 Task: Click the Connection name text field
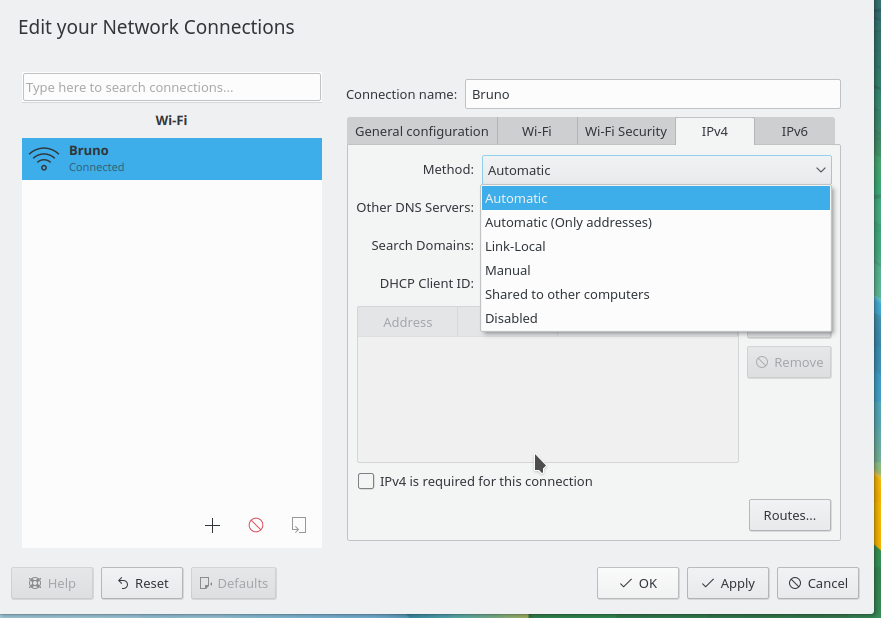pos(652,94)
